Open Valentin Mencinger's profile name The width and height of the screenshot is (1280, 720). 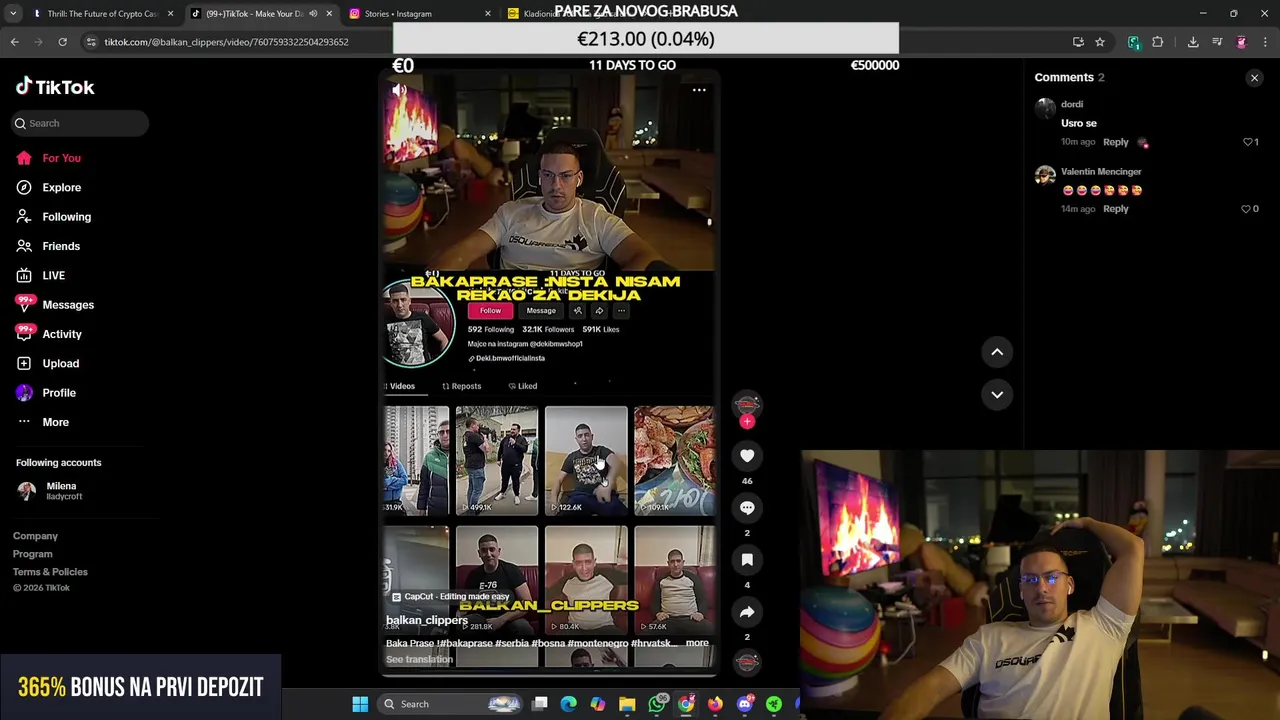1101,172
